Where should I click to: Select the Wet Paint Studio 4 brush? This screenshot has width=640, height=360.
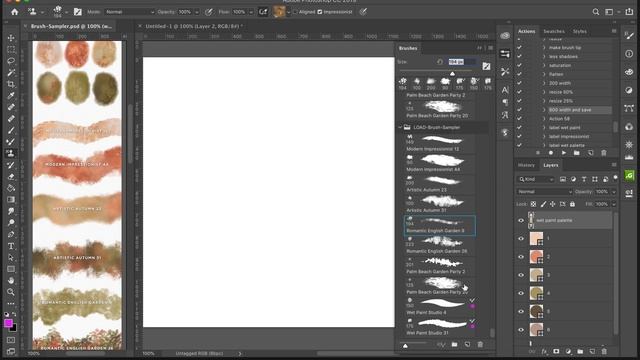440,306
